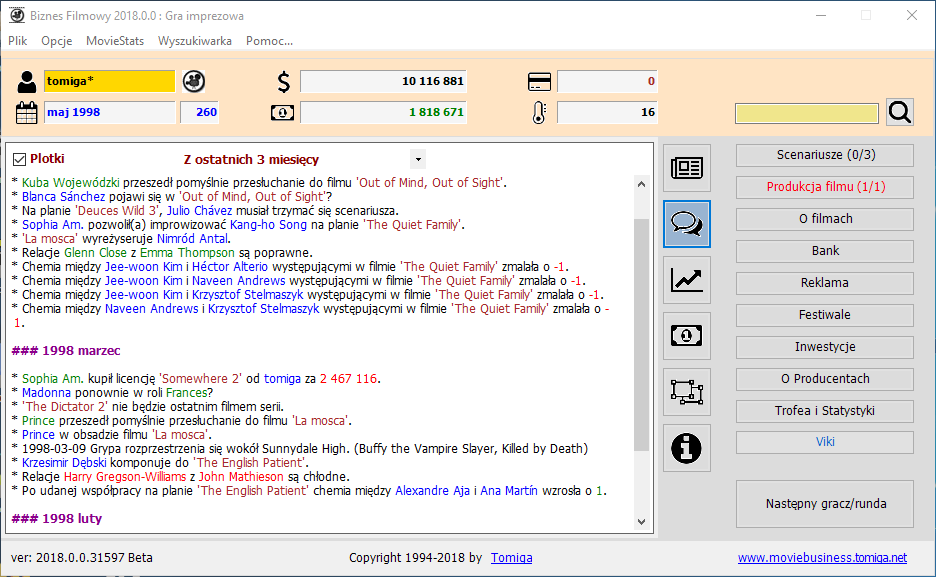Click the 'Następny gracz/runda' button

pyautogui.click(x=824, y=503)
